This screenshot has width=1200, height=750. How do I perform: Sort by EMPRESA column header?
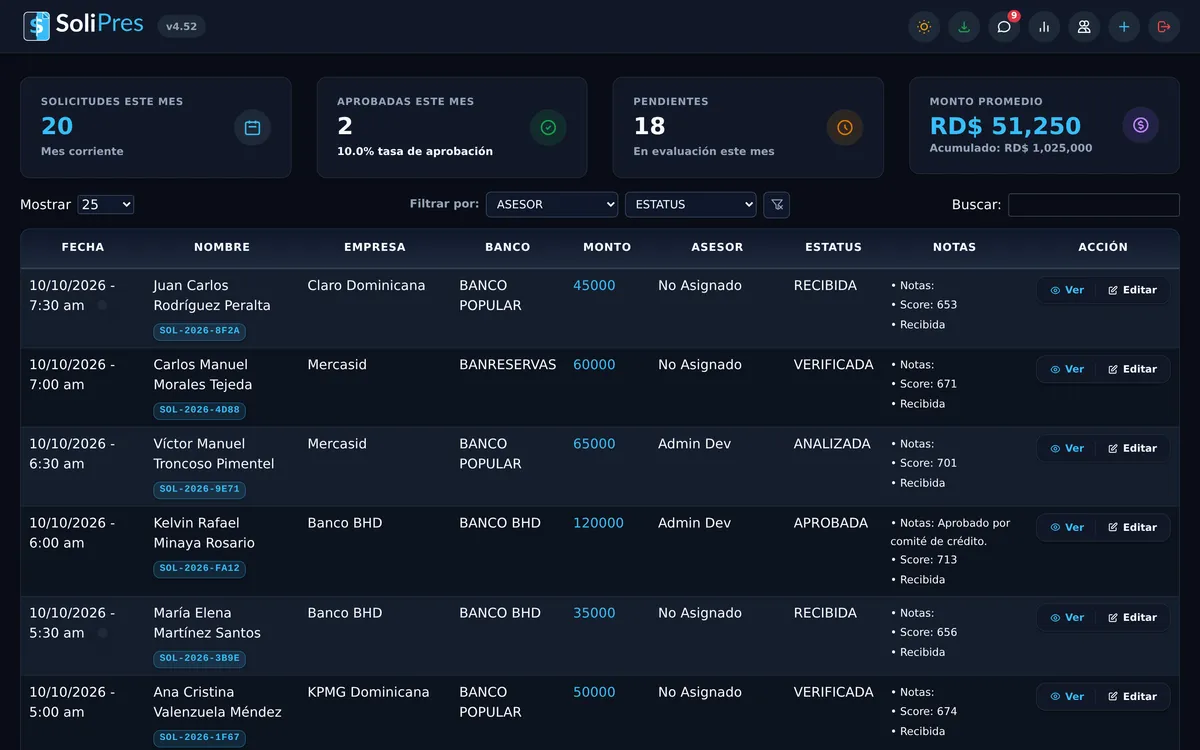pyautogui.click(x=375, y=247)
